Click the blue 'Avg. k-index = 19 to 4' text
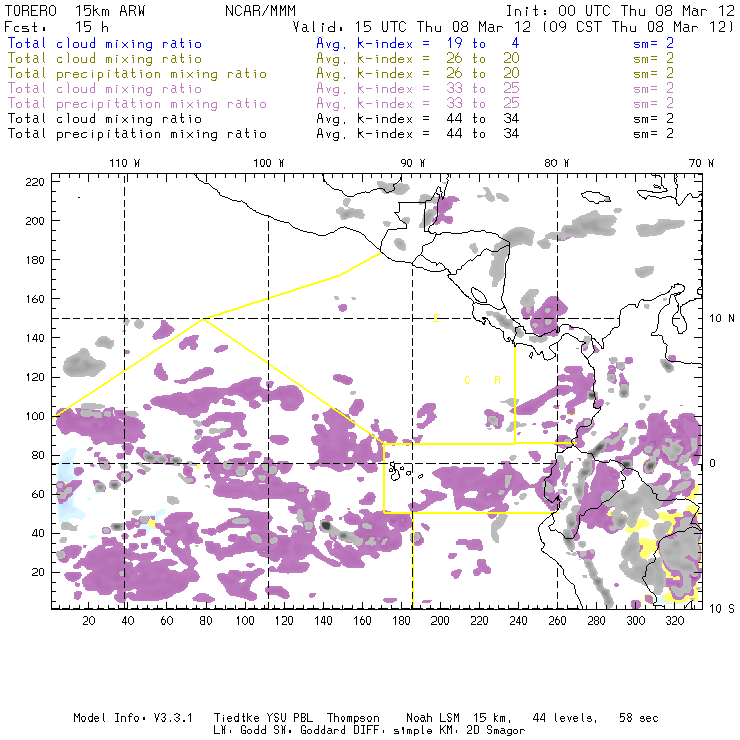 click(x=418, y=44)
